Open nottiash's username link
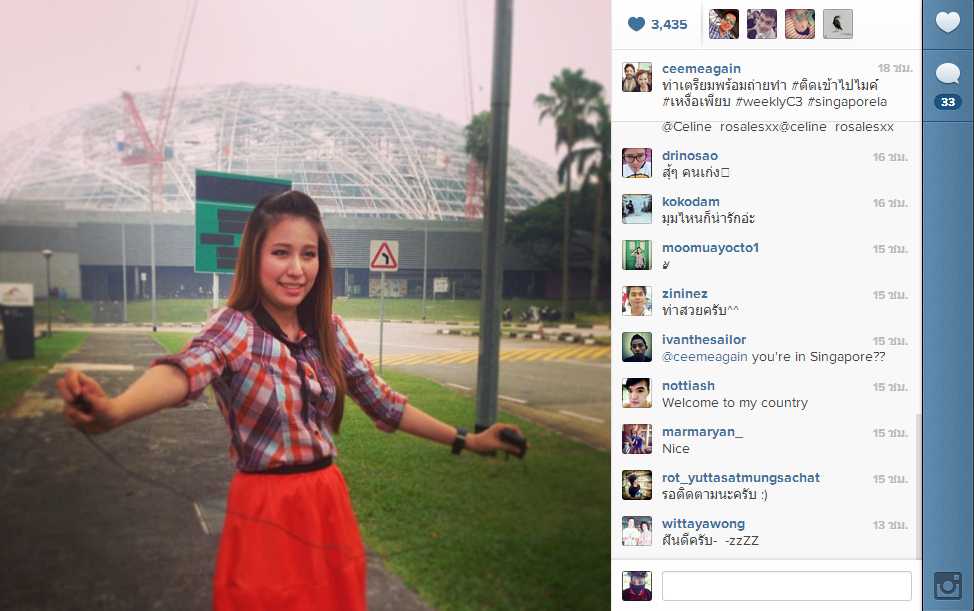Image resolution: width=974 pixels, height=611 pixels. coord(688,386)
